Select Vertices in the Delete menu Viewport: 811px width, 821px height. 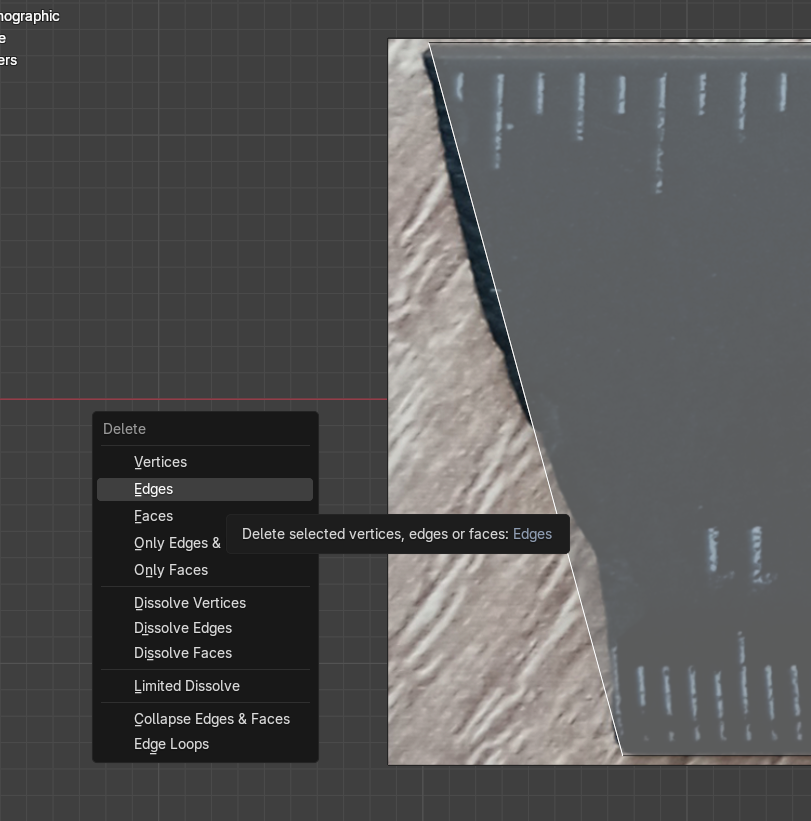pyautogui.click(x=161, y=462)
